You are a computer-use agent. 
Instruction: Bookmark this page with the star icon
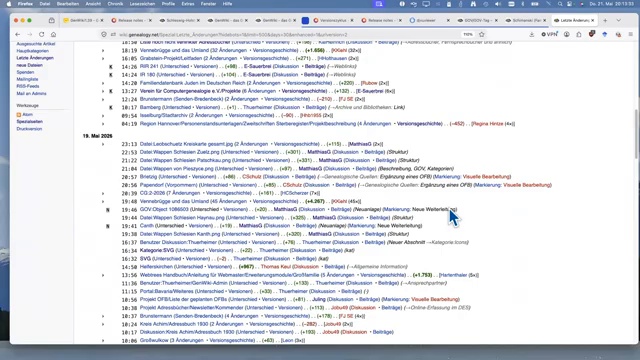pos(482,35)
